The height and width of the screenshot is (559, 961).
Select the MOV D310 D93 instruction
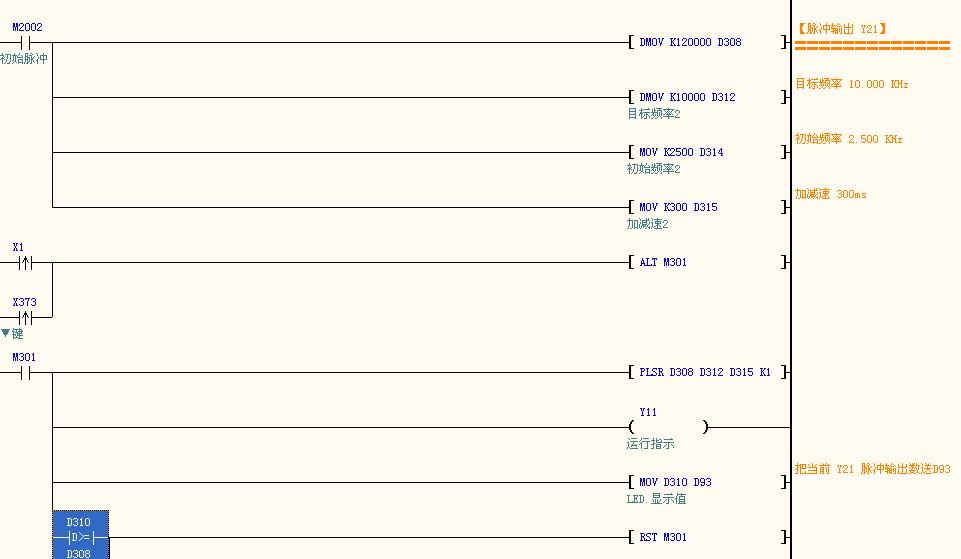675,482
